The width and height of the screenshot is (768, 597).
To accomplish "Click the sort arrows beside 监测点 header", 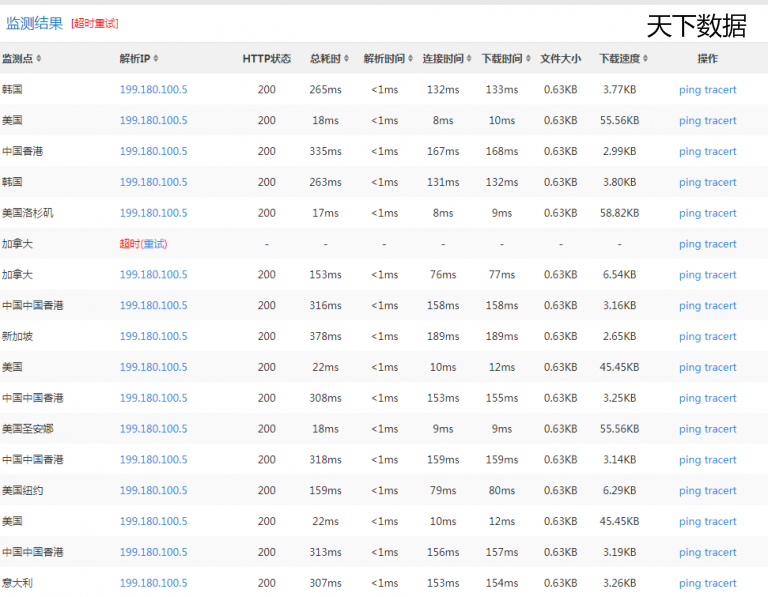I will tap(39, 59).
